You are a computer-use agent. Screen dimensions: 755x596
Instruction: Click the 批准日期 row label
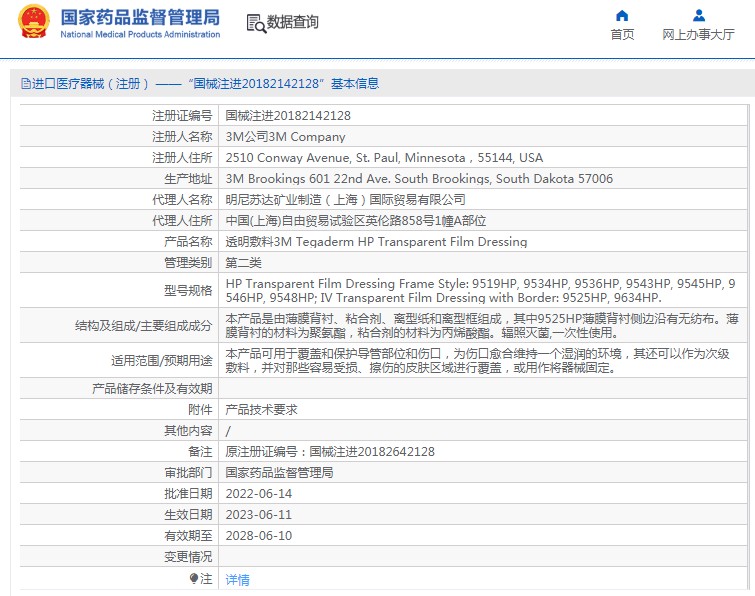click(188, 493)
